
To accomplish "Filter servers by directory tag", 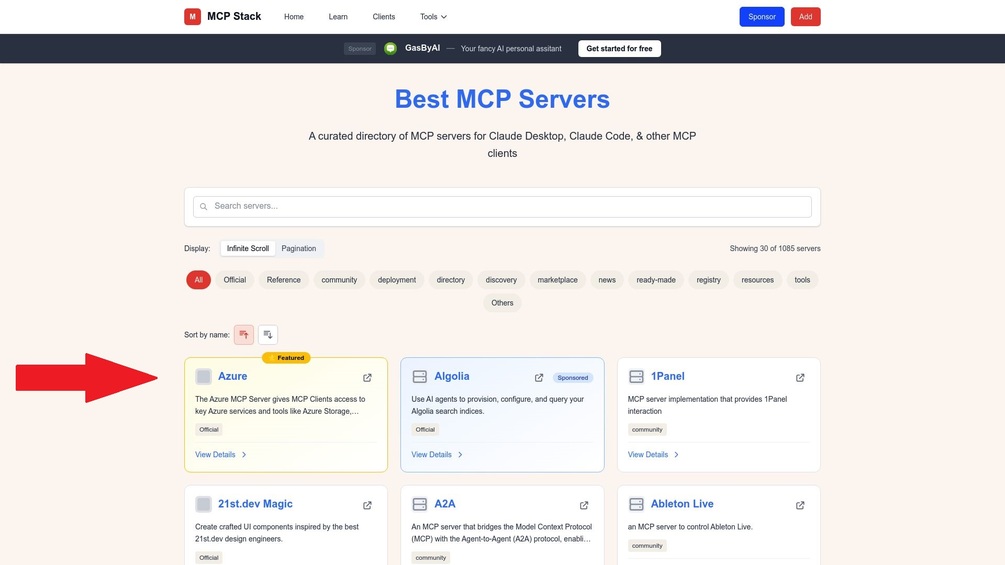I will 451,280.
